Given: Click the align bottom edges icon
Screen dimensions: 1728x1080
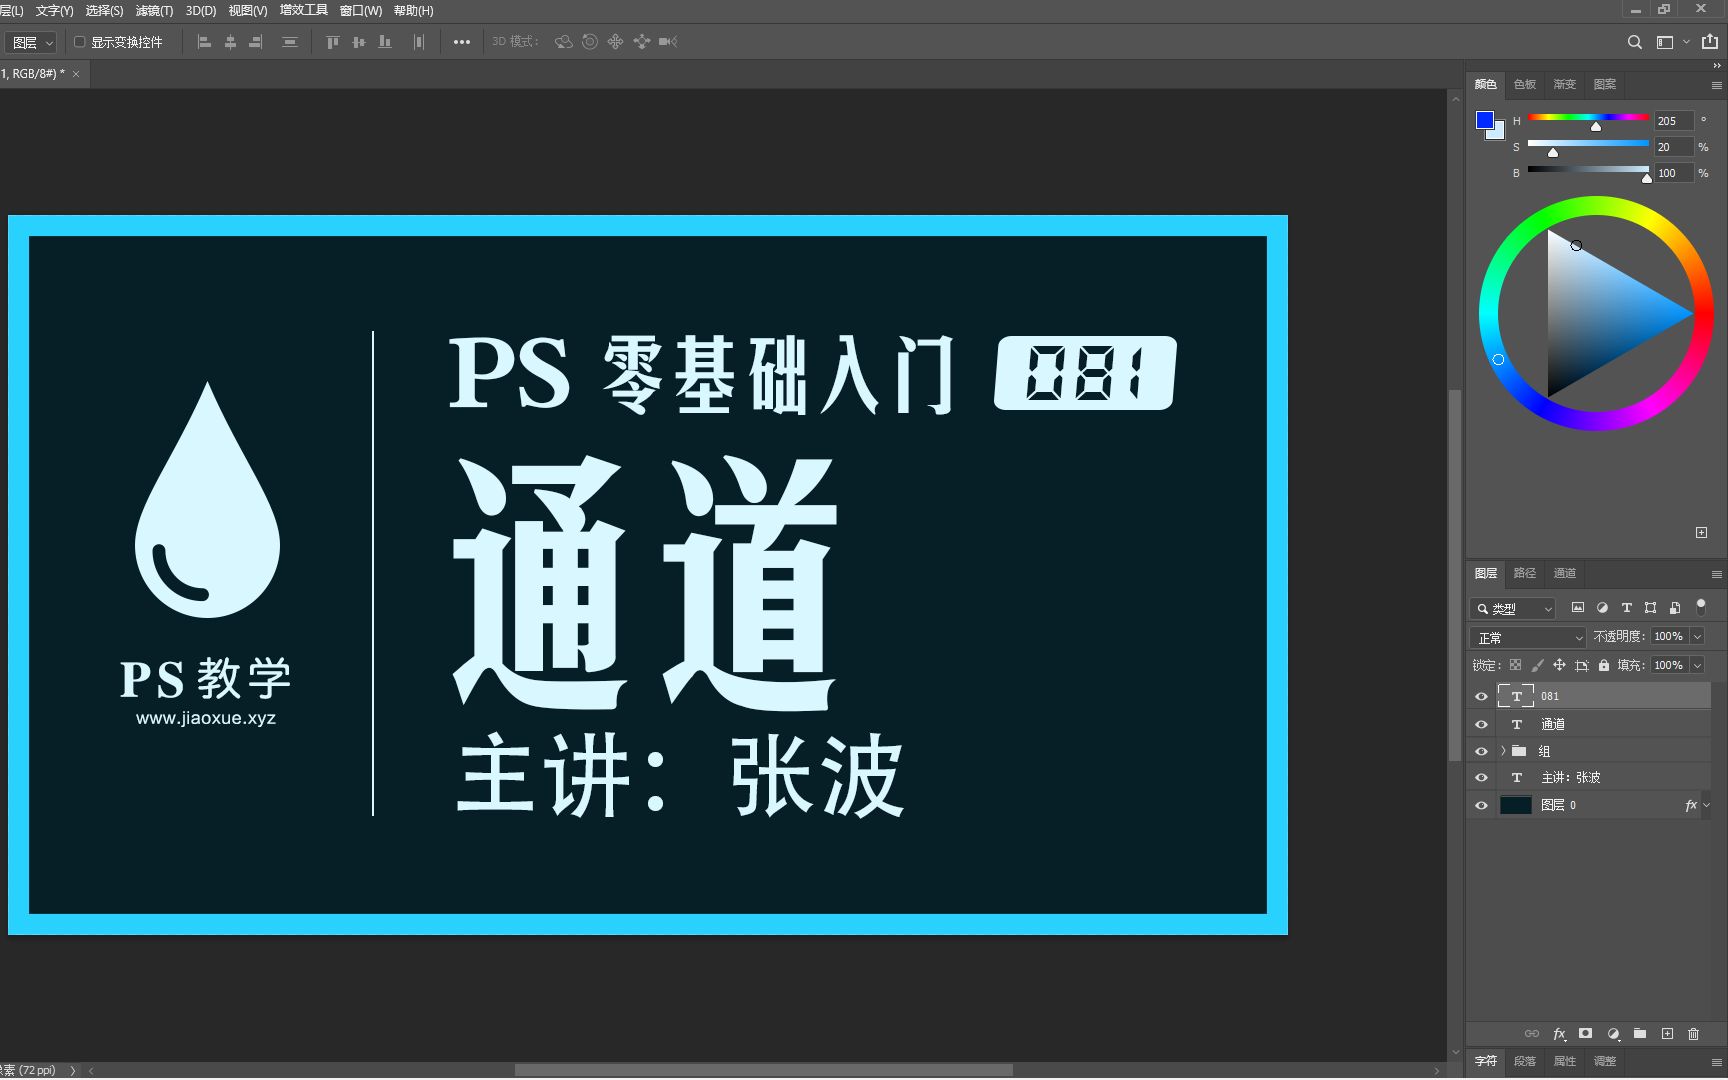Looking at the screenshot, I should pyautogui.click(x=385, y=42).
